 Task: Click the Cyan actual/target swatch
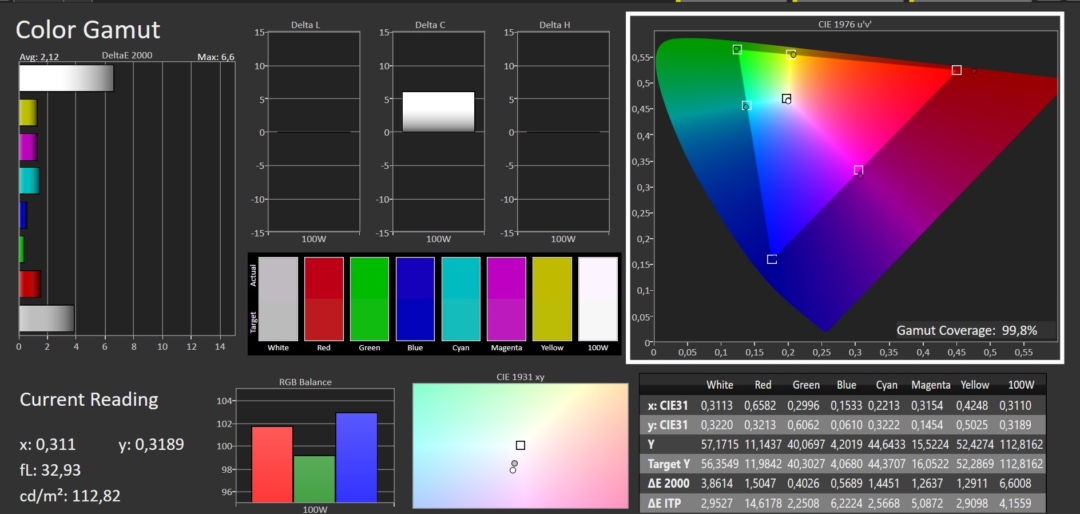460,298
